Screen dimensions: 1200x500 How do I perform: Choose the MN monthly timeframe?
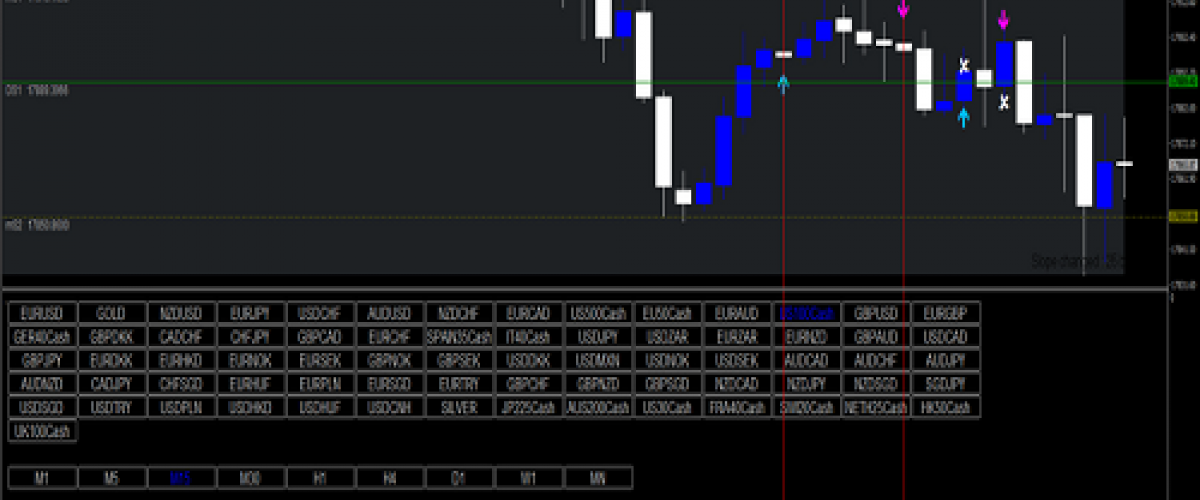tap(598, 478)
